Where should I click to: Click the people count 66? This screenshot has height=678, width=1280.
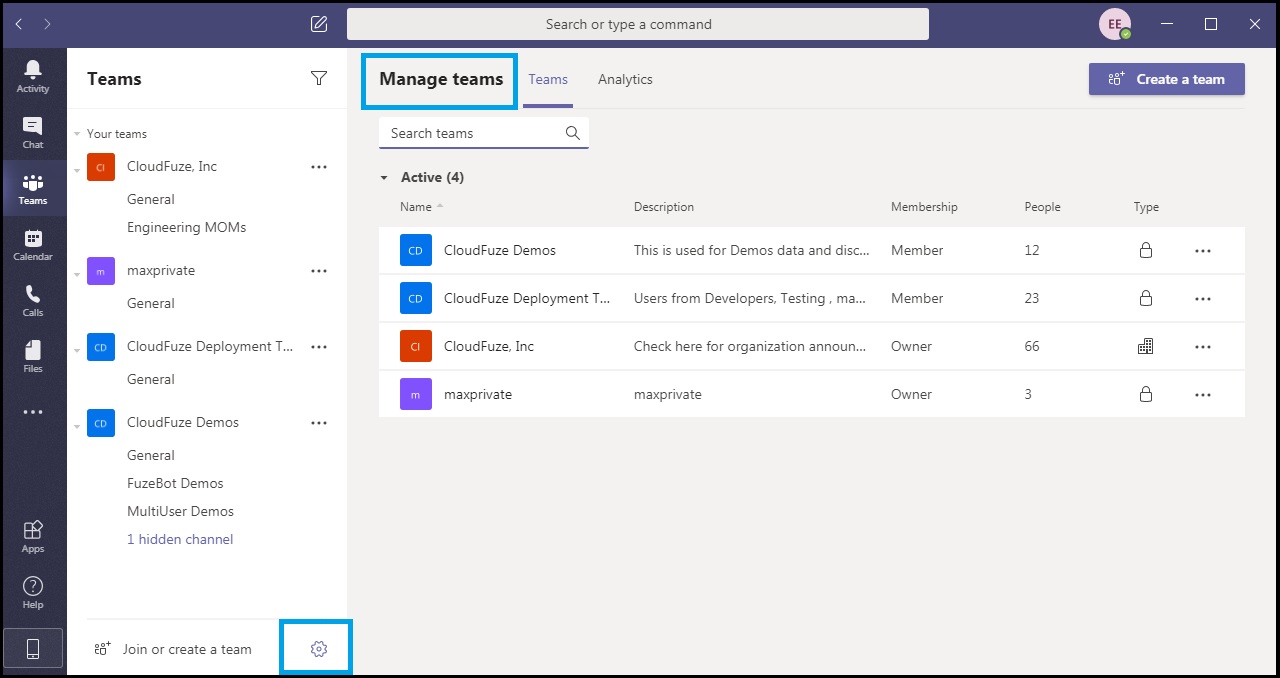coord(1032,346)
